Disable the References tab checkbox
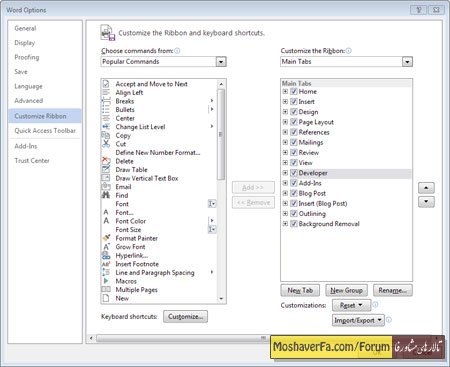Image resolution: width=450 pixels, height=367 pixels. [x=294, y=132]
